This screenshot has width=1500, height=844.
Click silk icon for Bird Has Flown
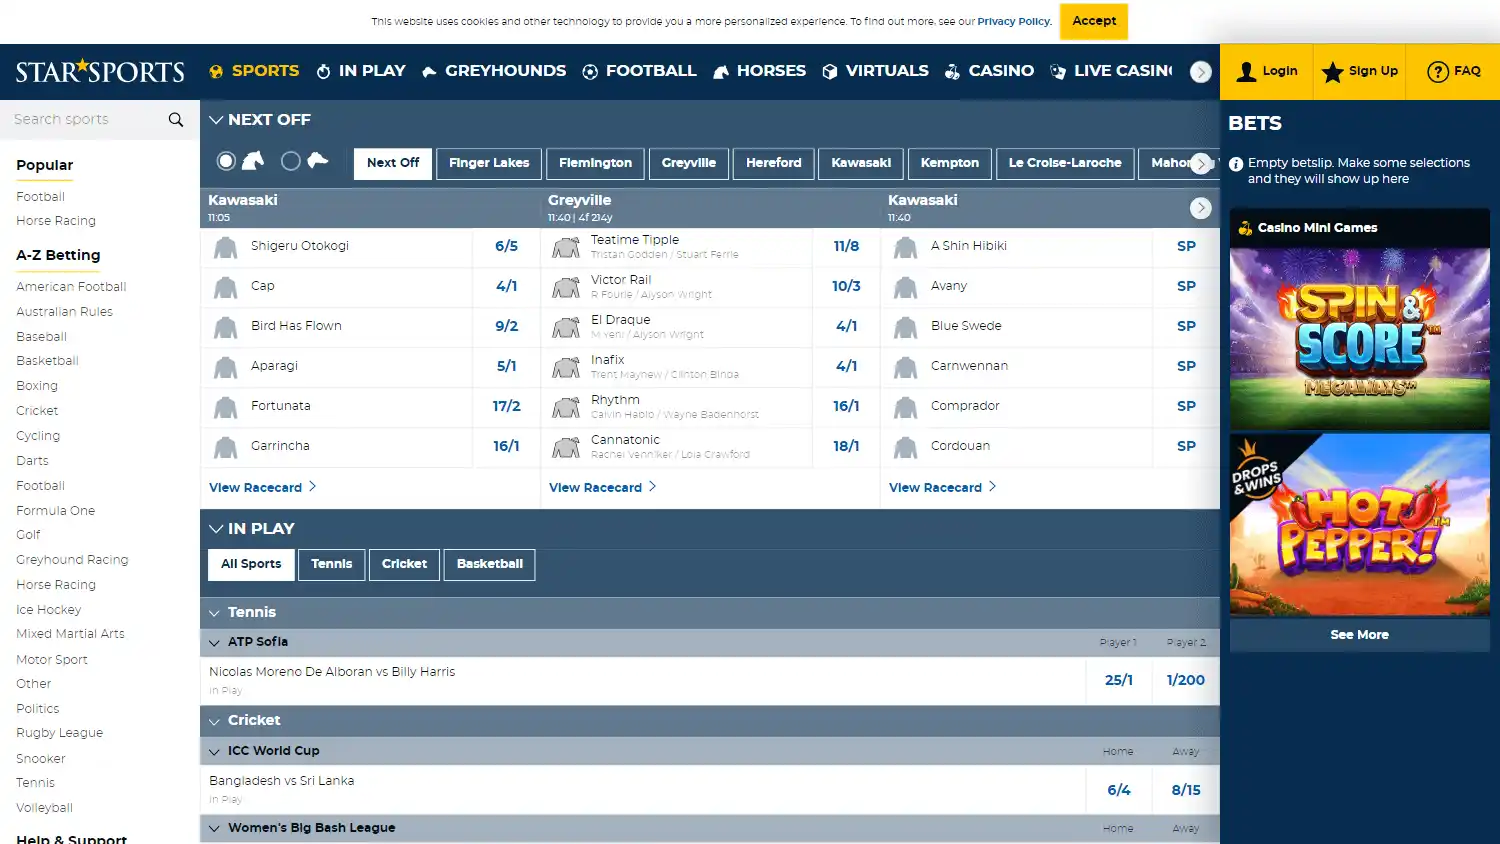pyautogui.click(x=226, y=327)
